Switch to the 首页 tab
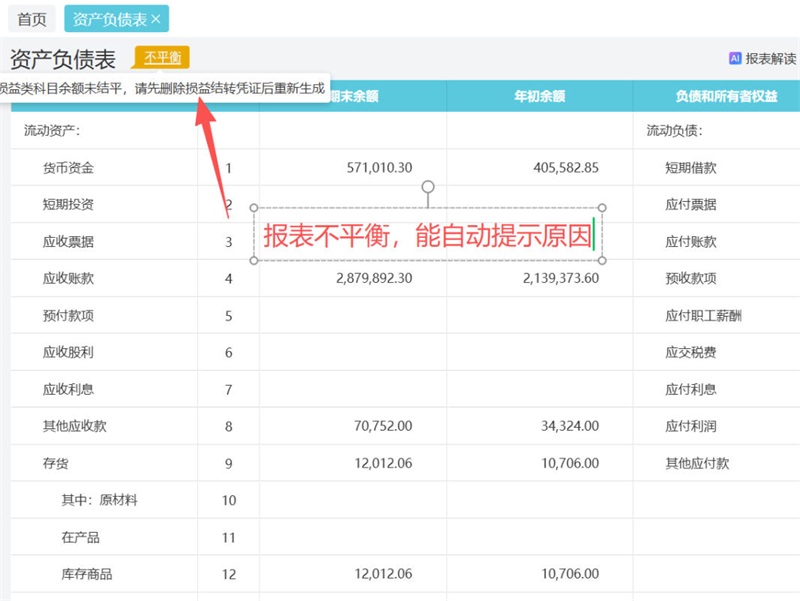The image size is (800, 601). (32, 19)
